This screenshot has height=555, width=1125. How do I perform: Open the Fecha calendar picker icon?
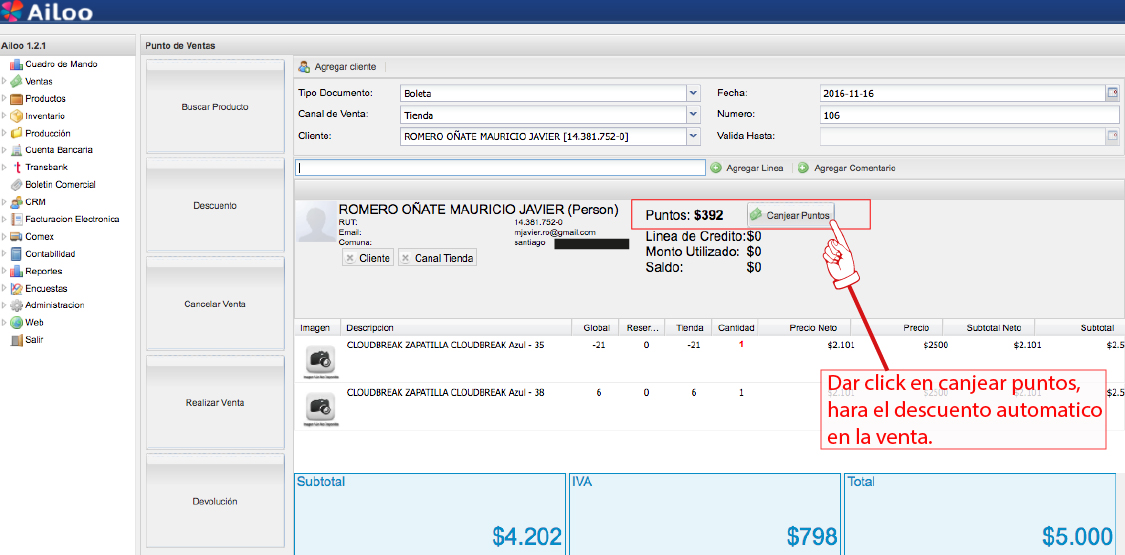(1113, 93)
